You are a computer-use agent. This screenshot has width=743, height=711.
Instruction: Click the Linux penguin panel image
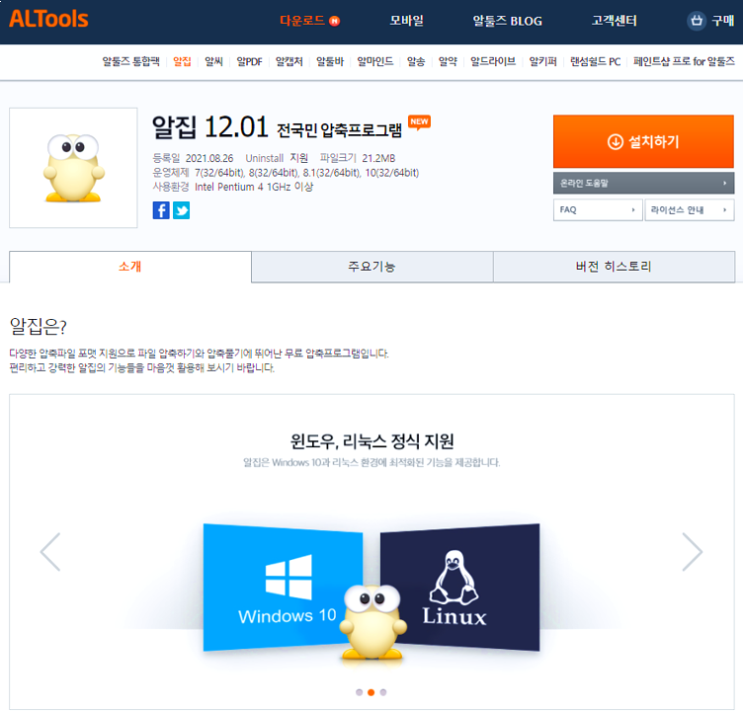point(460,588)
